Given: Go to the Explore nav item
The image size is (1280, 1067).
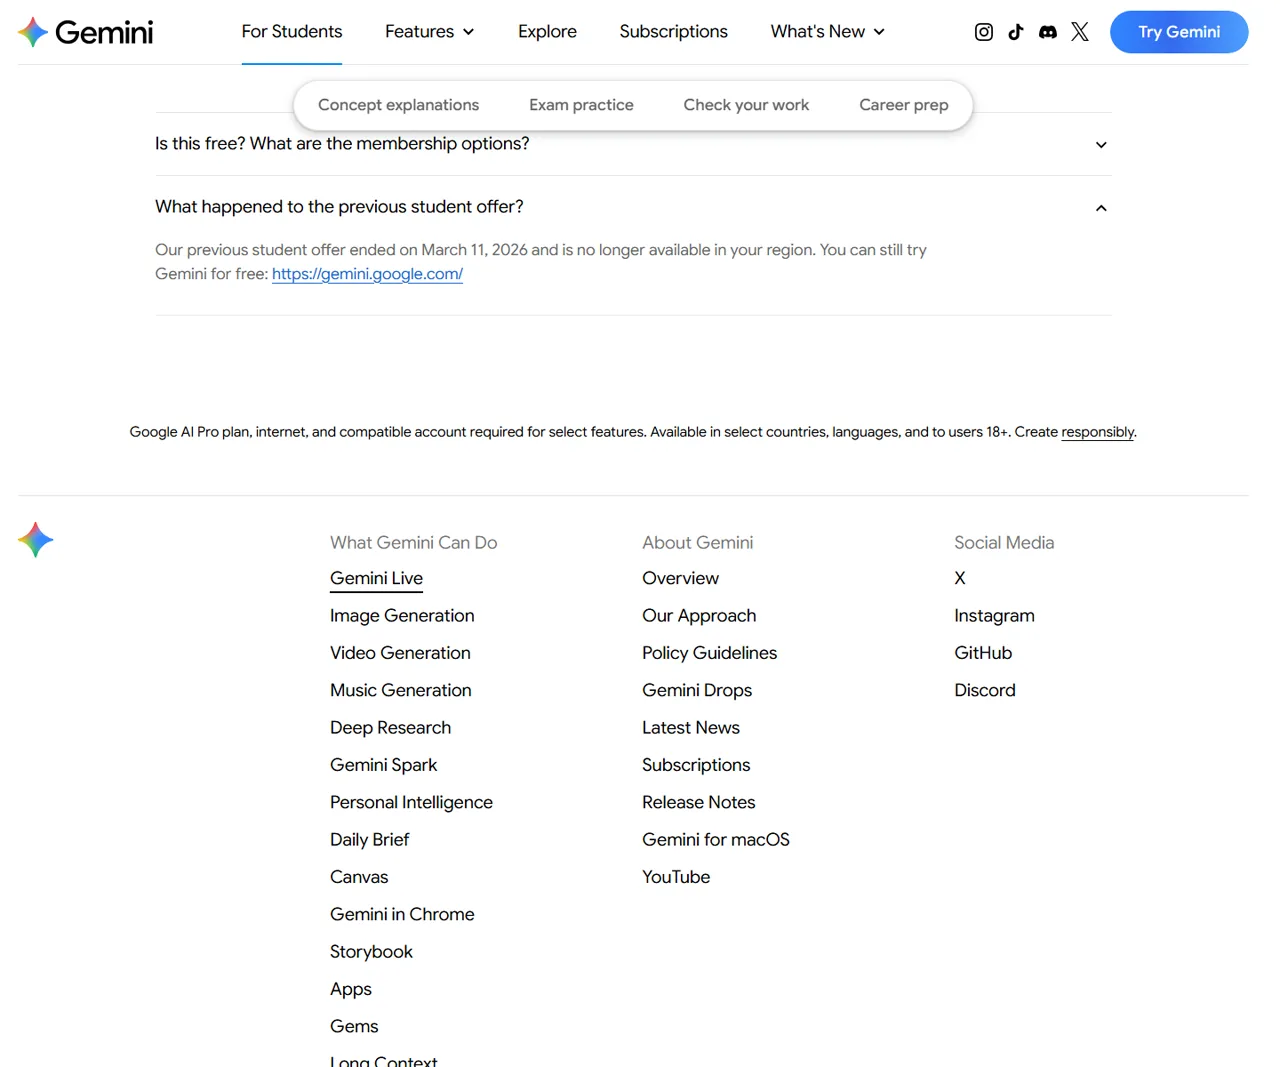Looking at the screenshot, I should click(547, 32).
